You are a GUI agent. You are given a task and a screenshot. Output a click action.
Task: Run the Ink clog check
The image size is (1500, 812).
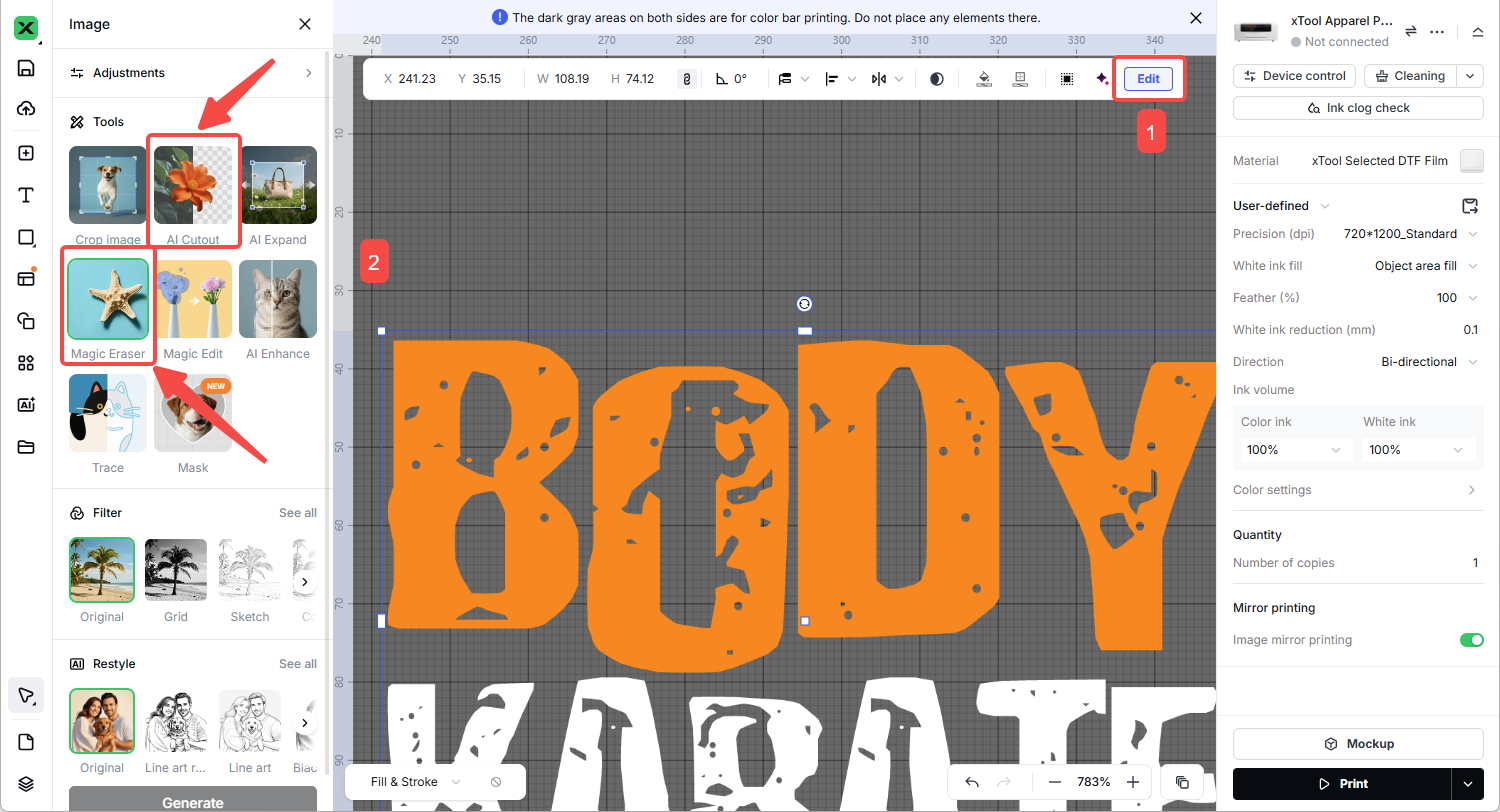pyautogui.click(x=1358, y=108)
